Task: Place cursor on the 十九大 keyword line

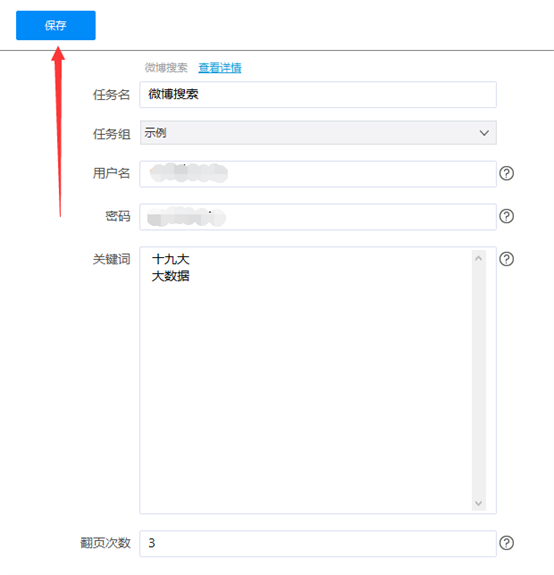Action: 170,259
